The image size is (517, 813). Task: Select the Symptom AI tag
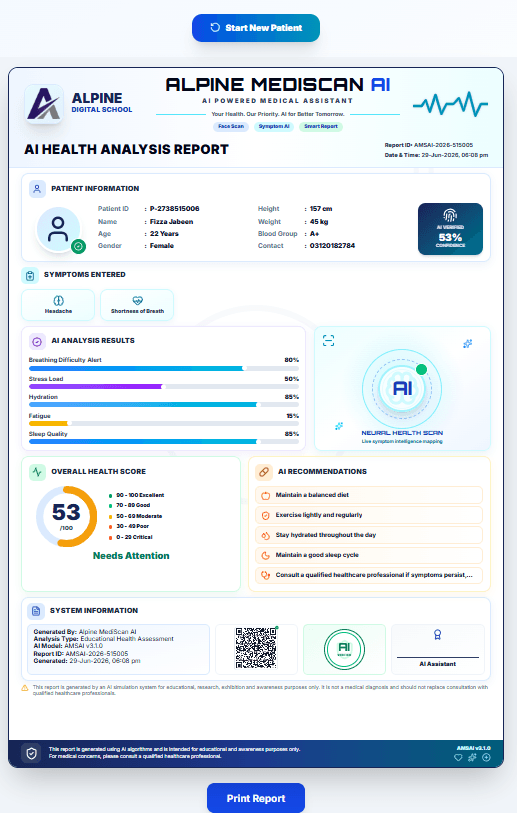click(274, 127)
